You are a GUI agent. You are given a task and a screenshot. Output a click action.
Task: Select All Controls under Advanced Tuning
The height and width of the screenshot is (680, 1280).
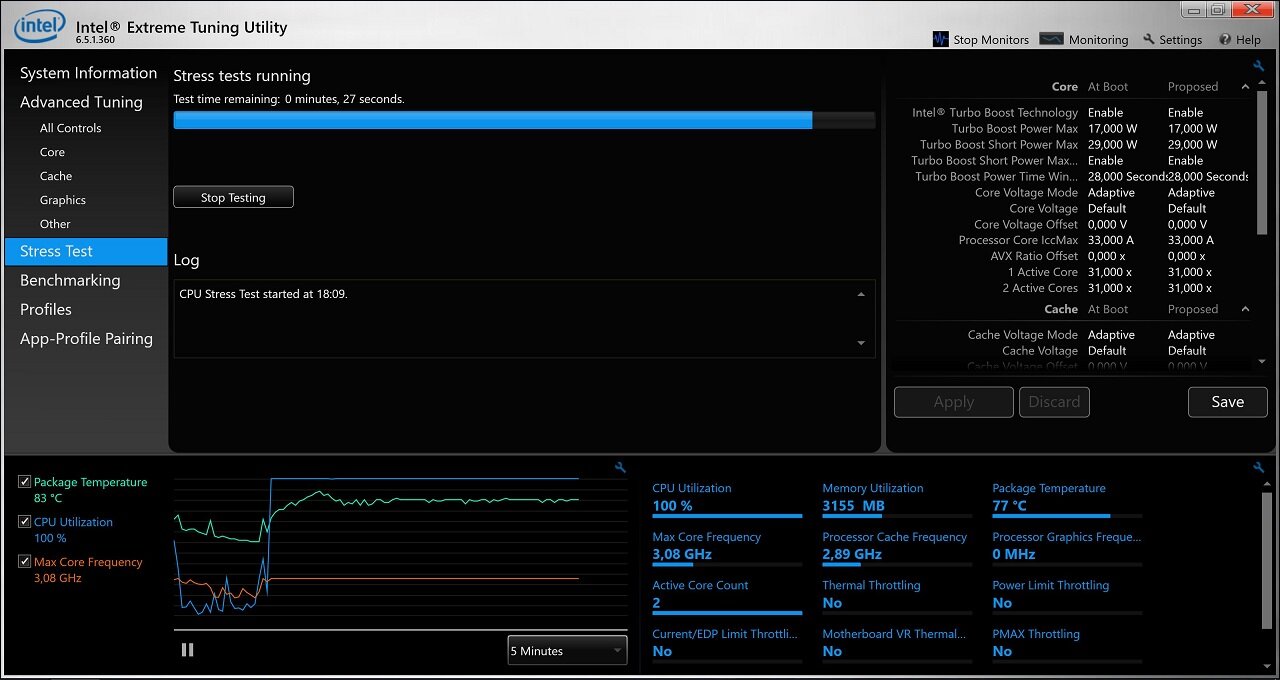point(70,128)
